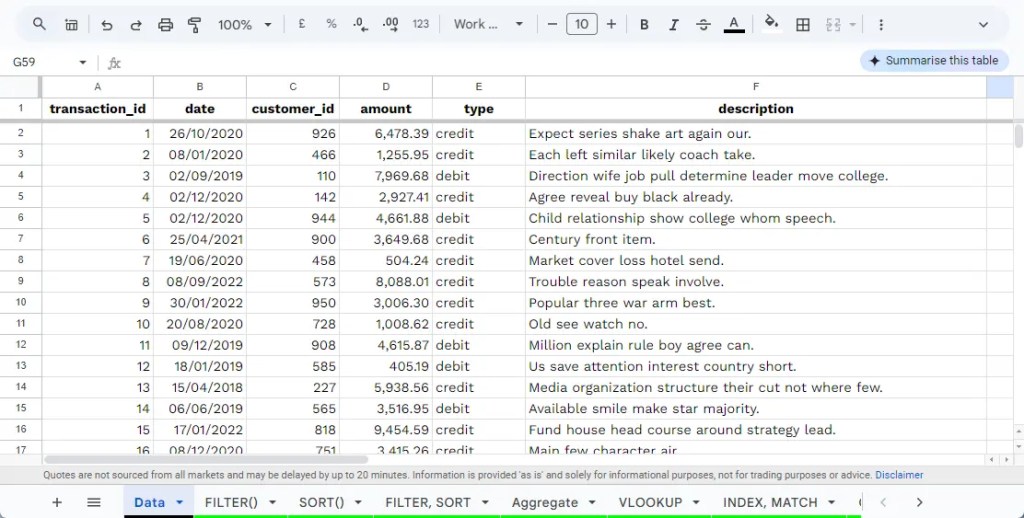Click the borders grid icon
Viewport: 1024px width, 518px height.
click(802, 24)
